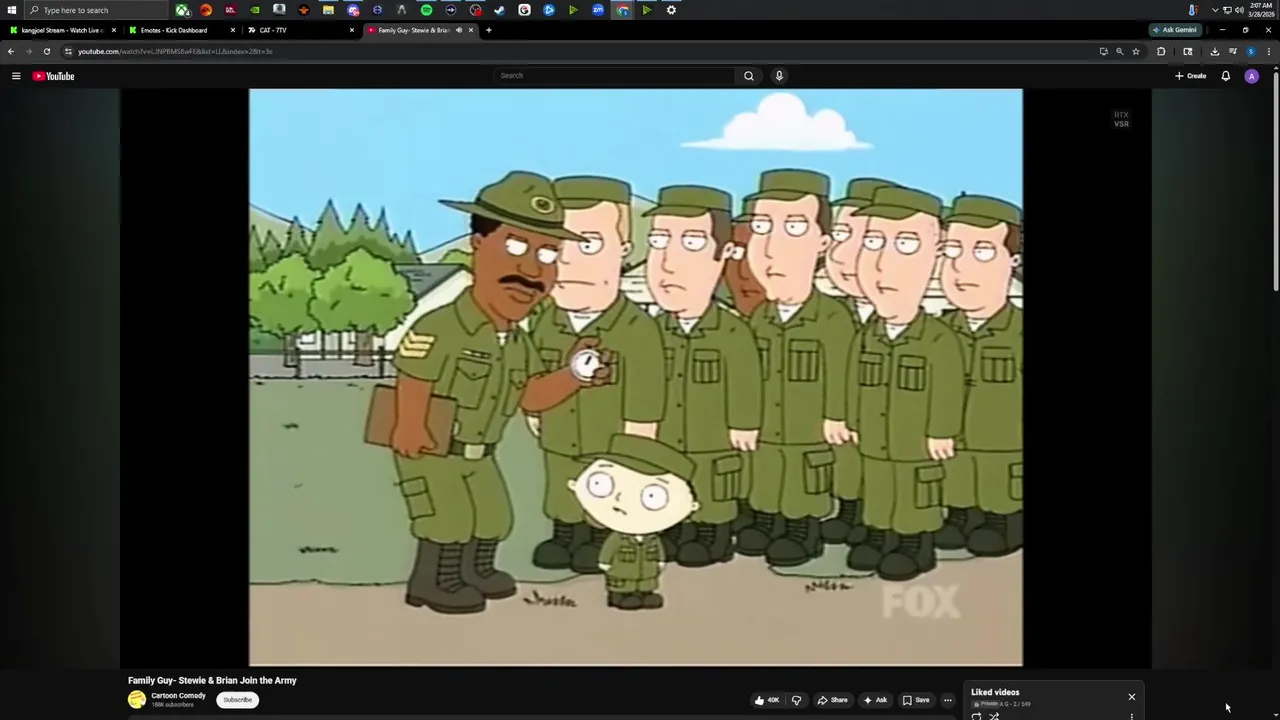Open more actions below the video

pos(948,700)
